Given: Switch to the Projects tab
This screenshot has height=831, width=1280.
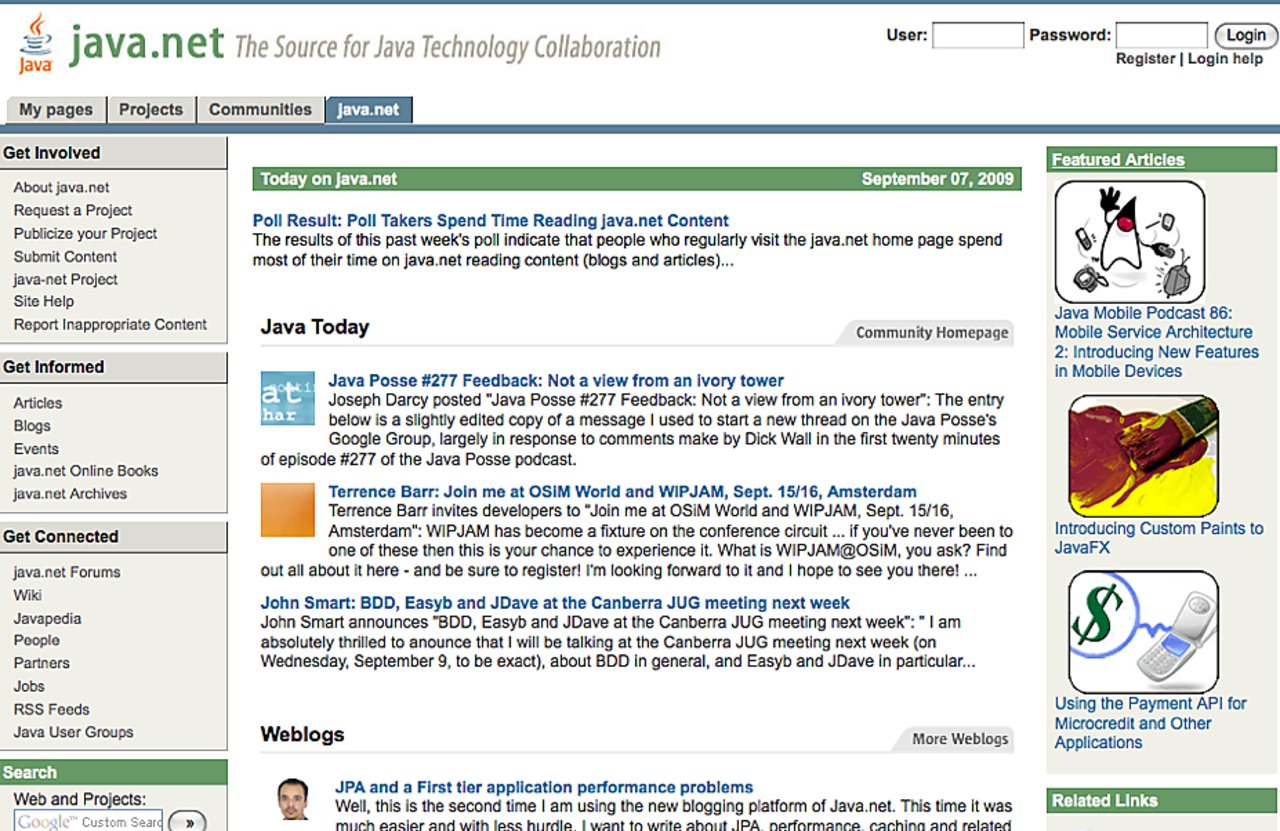Looking at the screenshot, I should tap(151, 110).
